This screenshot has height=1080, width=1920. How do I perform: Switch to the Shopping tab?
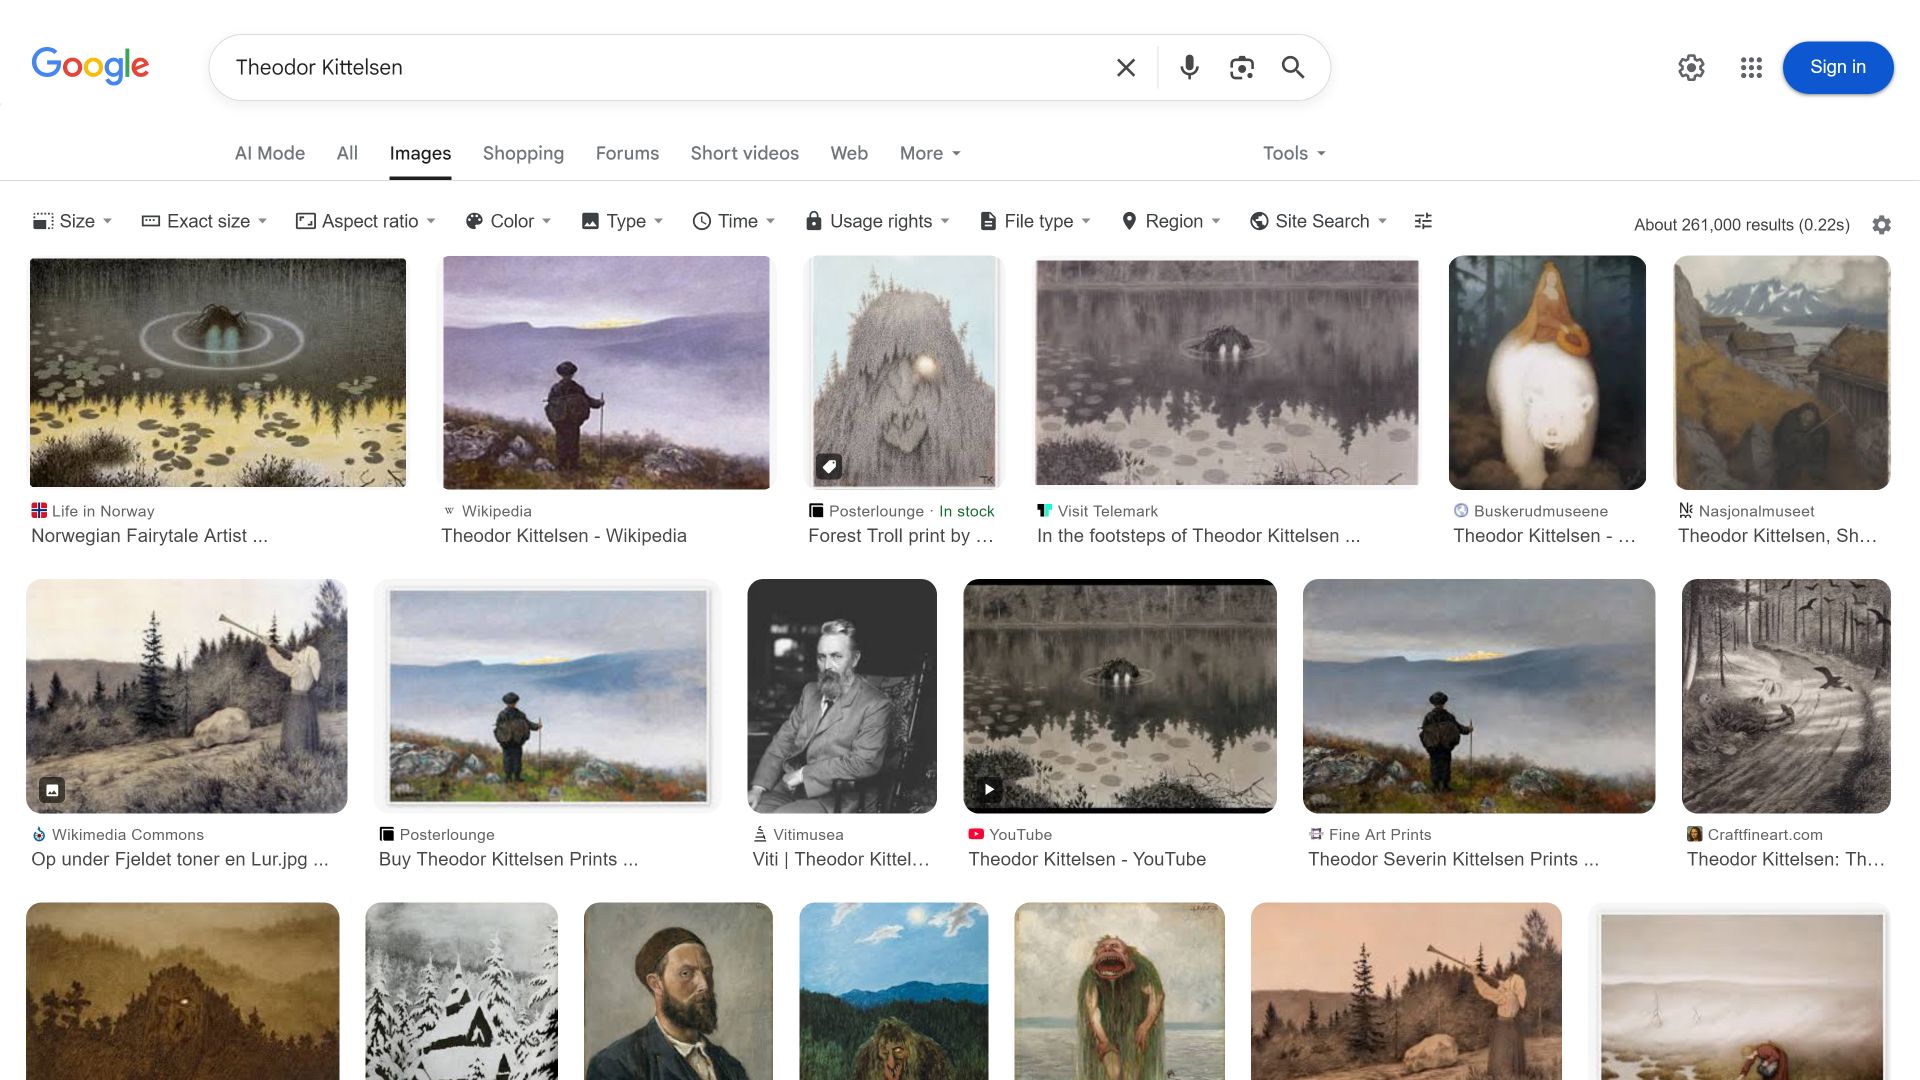tap(523, 153)
